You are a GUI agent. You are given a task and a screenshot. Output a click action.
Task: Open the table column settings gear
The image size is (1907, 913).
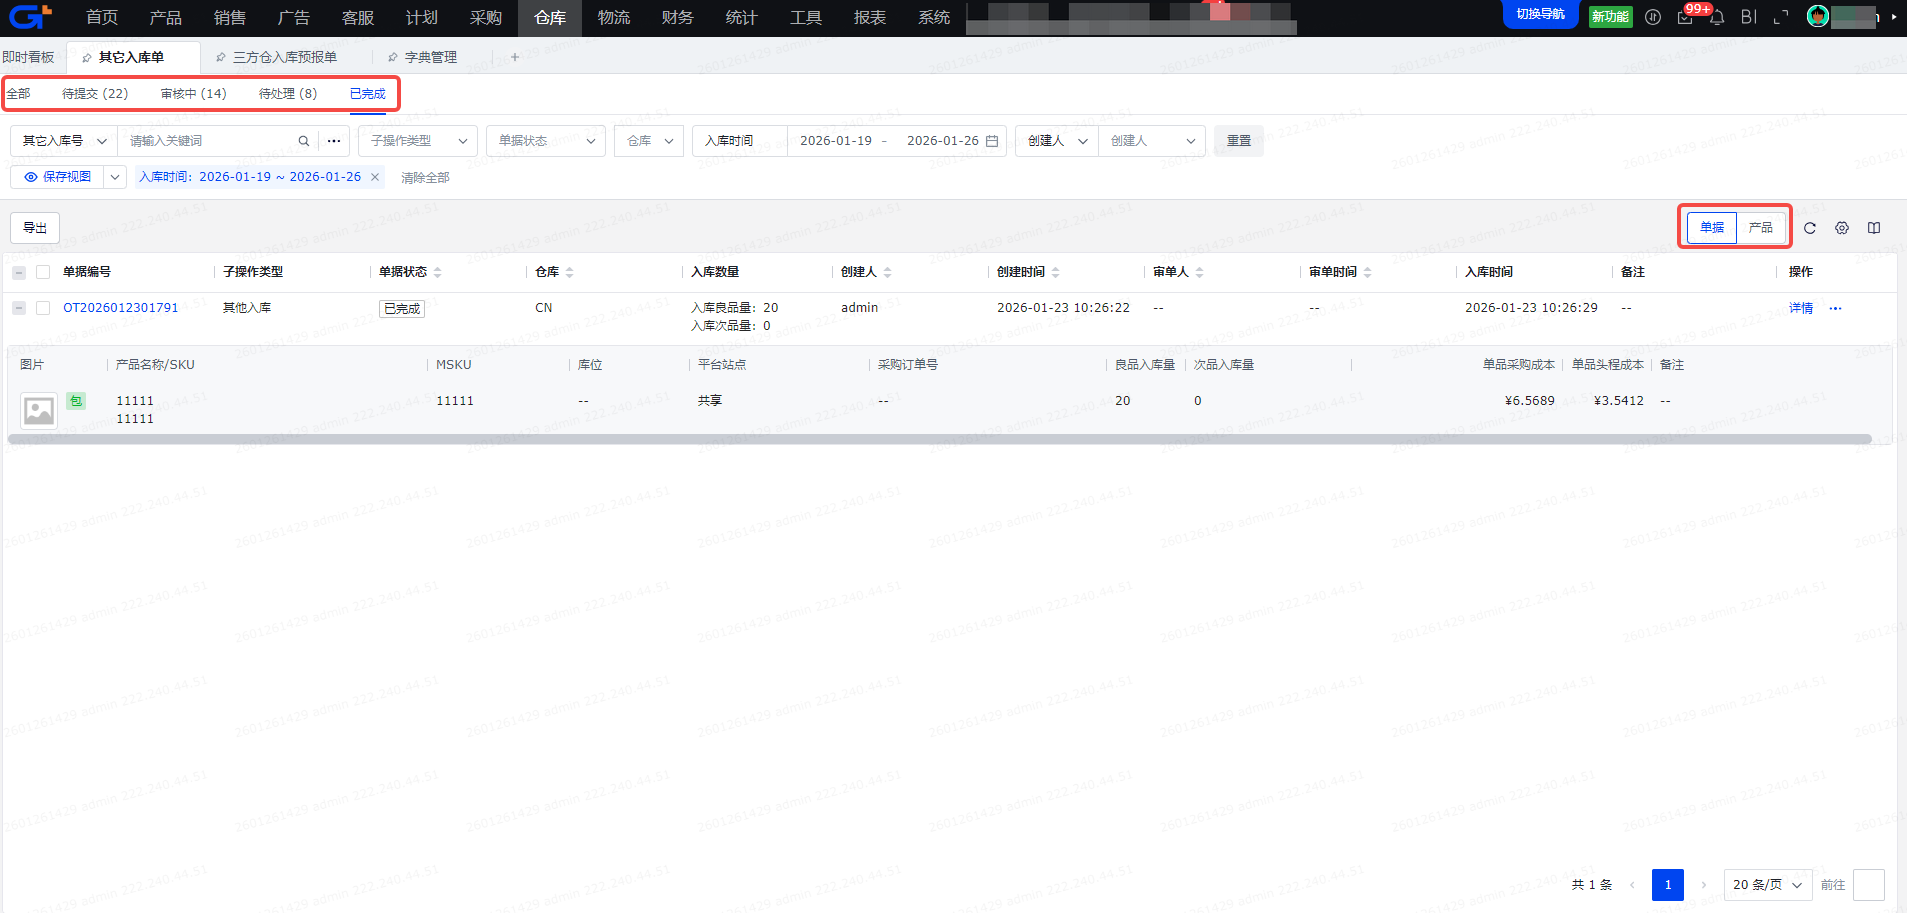pyautogui.click(x=1842, y=228)
